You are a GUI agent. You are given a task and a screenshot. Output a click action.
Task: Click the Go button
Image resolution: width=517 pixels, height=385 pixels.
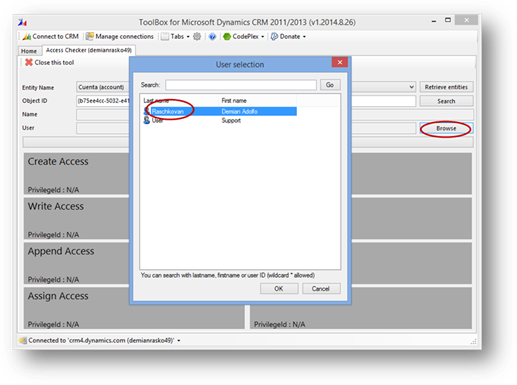tap(330, 85)
